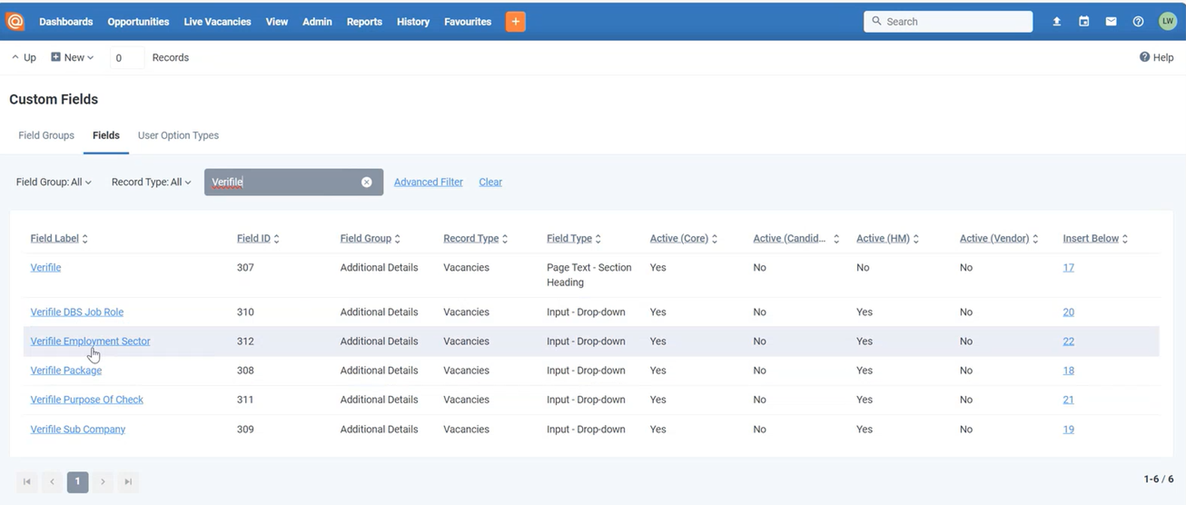Sort by Field ID column

pyautogui.click(x=258, y=238)
